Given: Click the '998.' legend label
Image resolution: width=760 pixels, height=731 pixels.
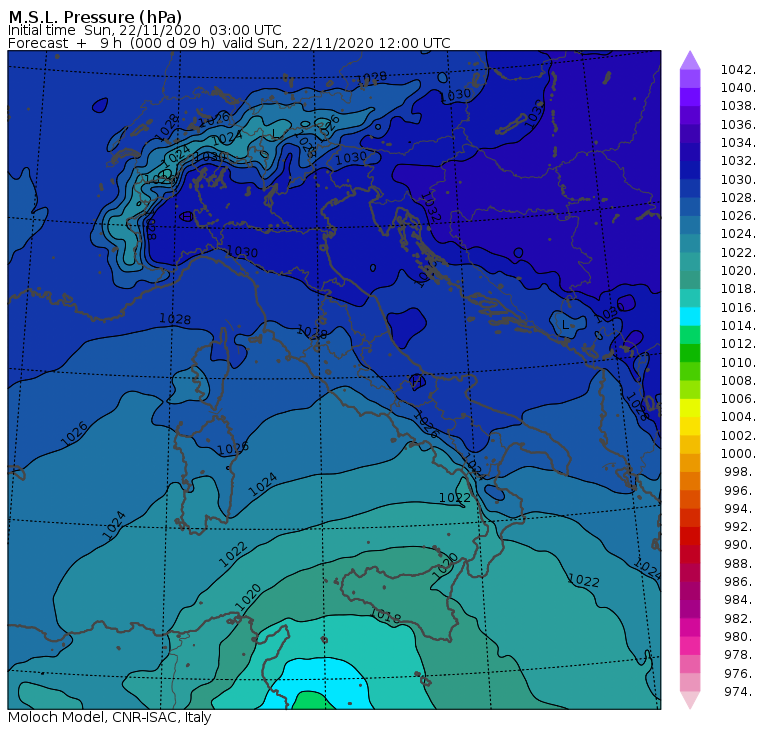Looking at the screenshot, I should click(x=740, y=472).
